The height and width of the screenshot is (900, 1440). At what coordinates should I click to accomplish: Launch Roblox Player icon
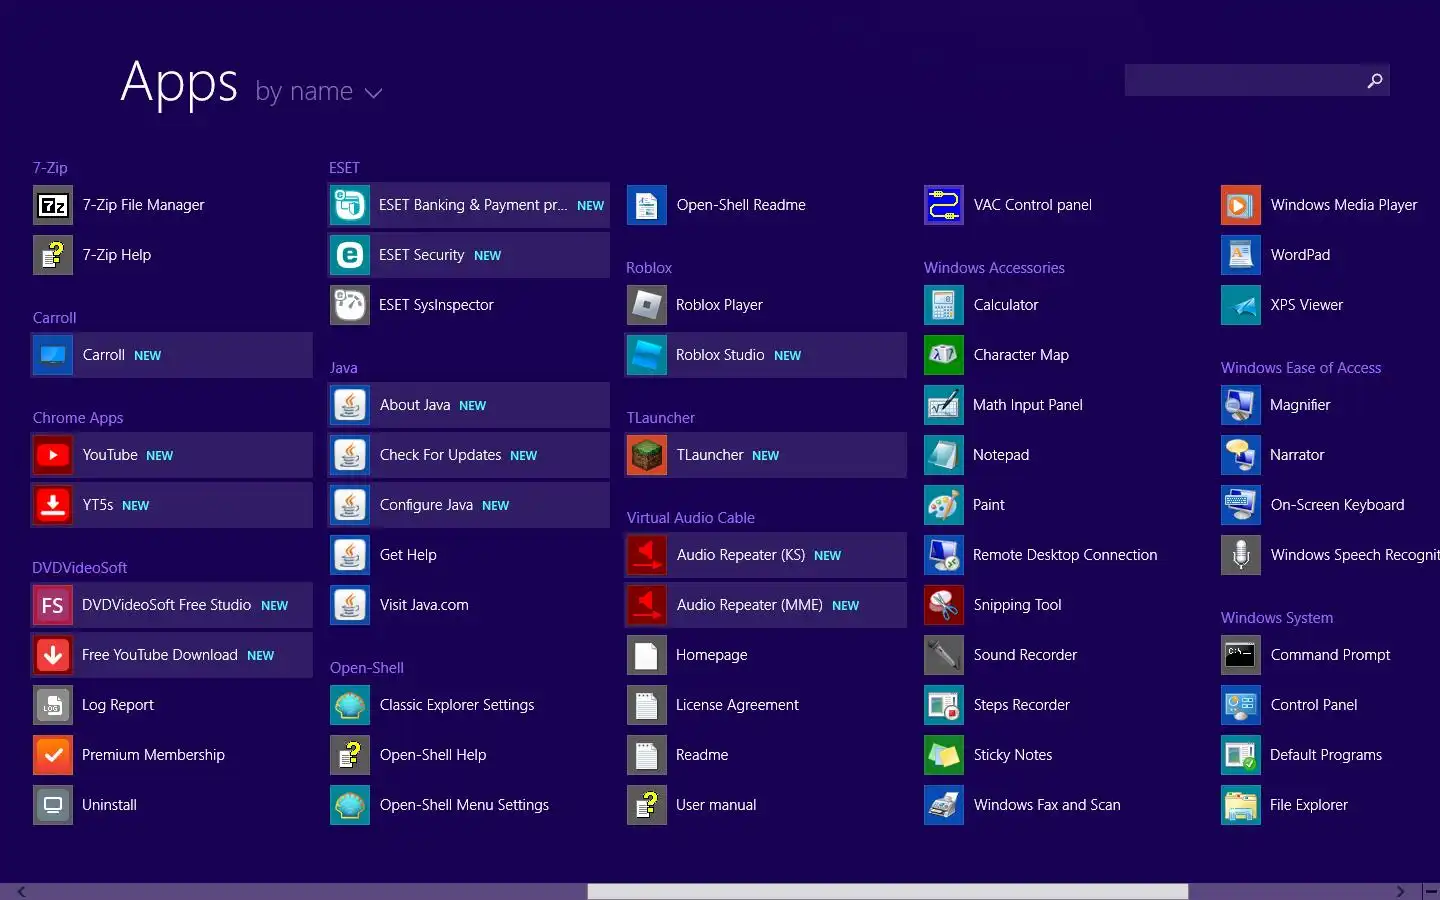(x=647, y=305)
